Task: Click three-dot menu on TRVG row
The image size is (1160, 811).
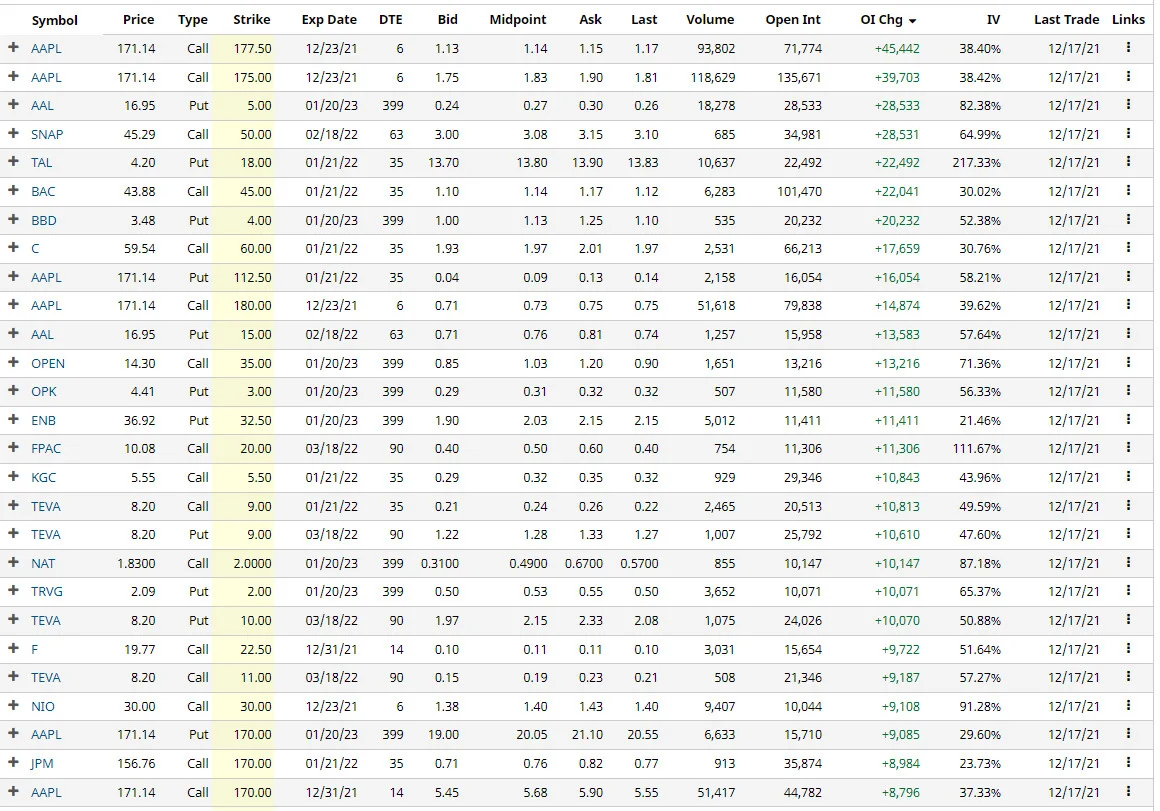Action: [x=1128, y=590]
